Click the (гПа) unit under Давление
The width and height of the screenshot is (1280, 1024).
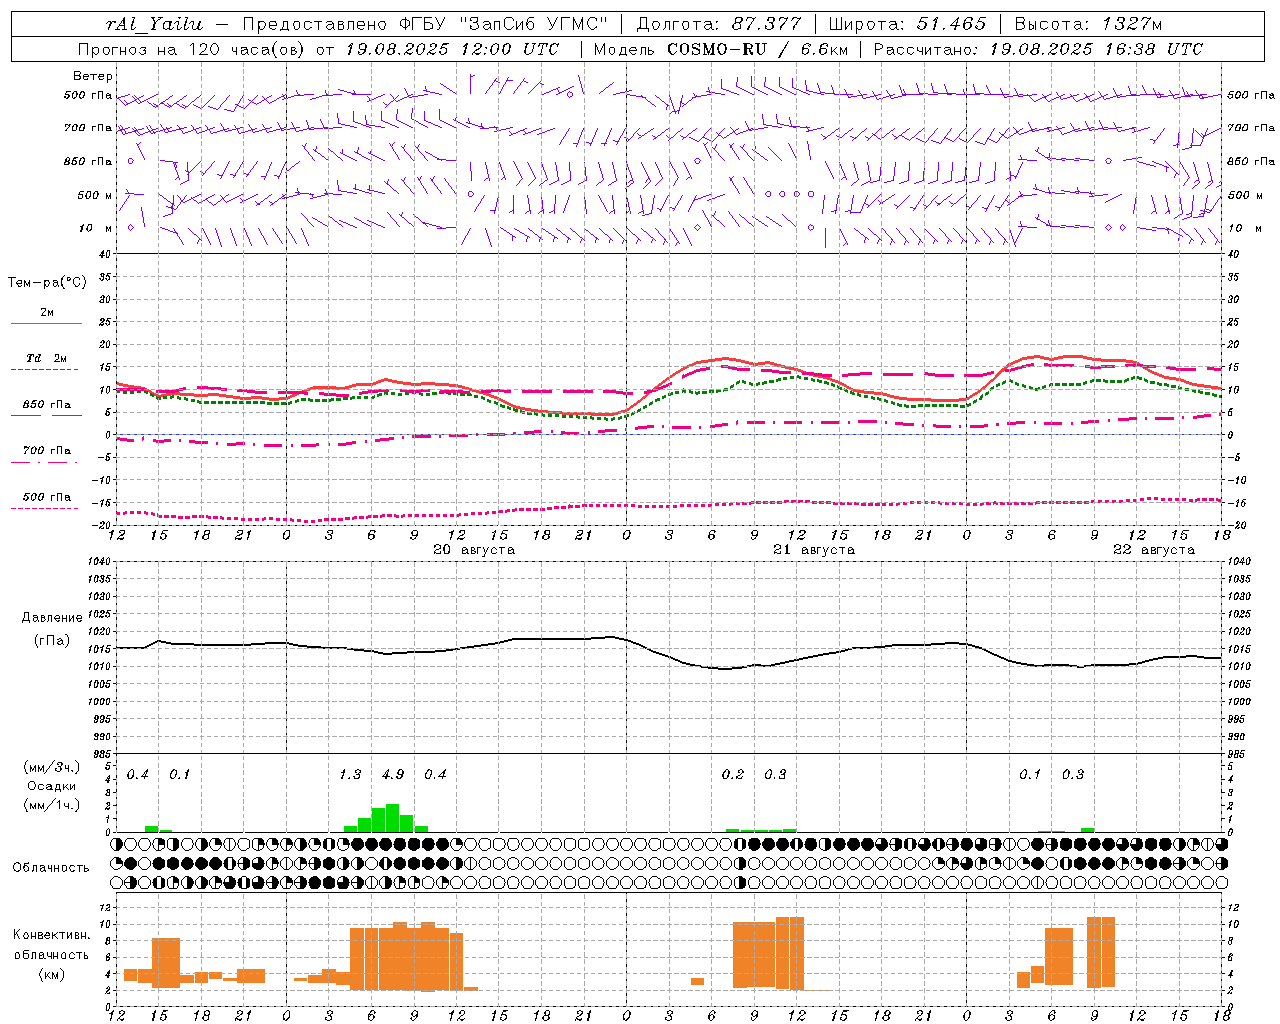[52, 640]
